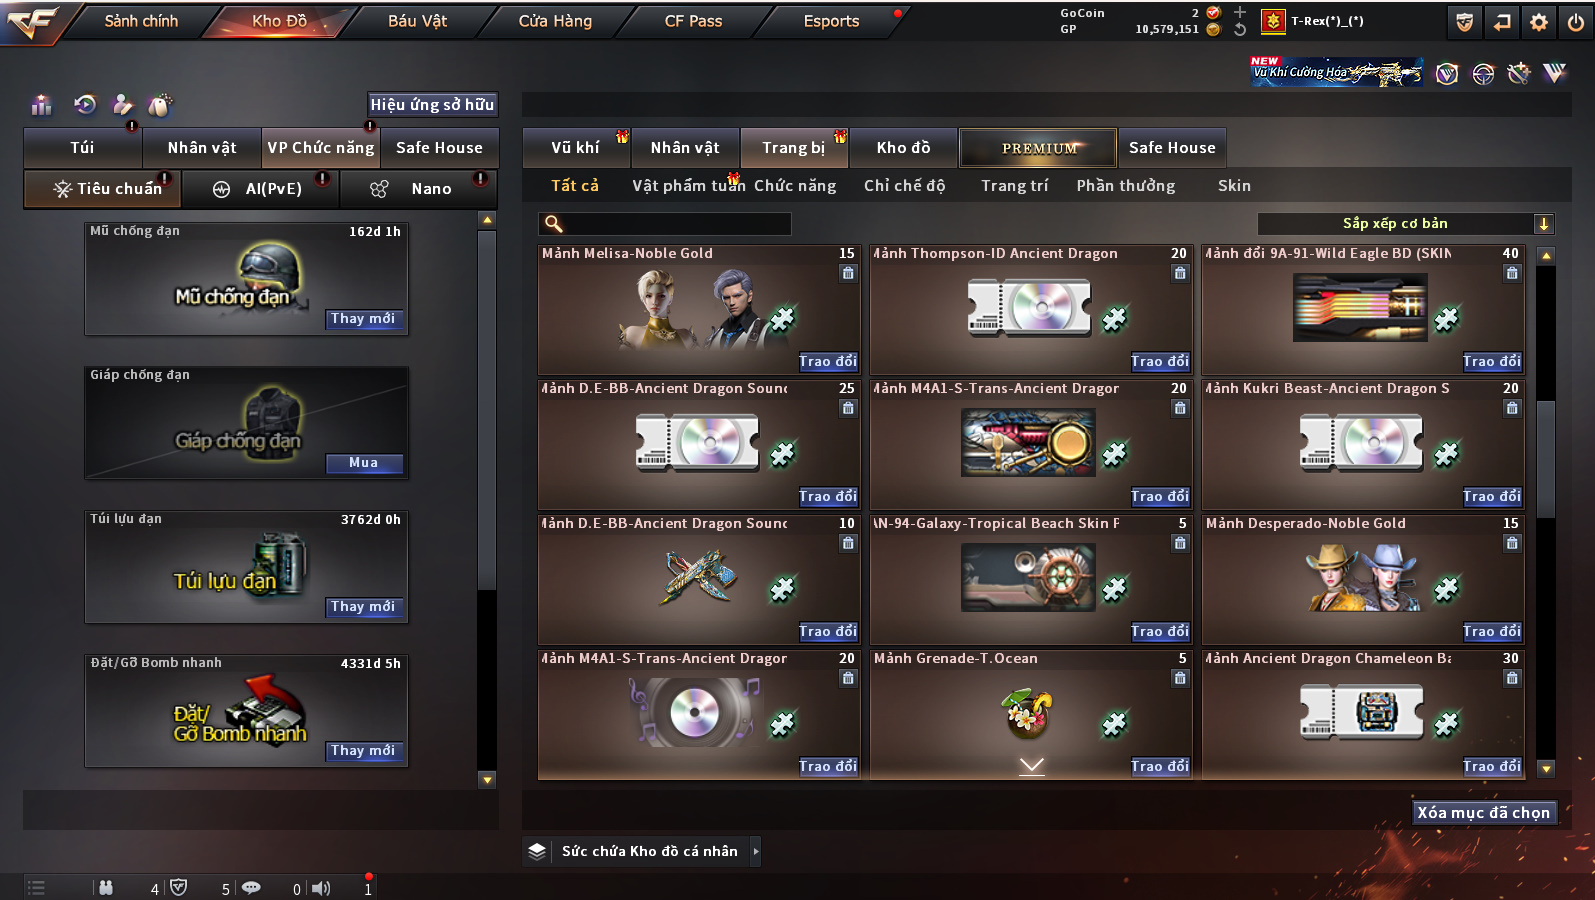The width and height of the screenshot is (1595, 900).
Task: Toggle trash selection on Mảnh Desperado-Noble Gold
Action: pos(1512,543)
